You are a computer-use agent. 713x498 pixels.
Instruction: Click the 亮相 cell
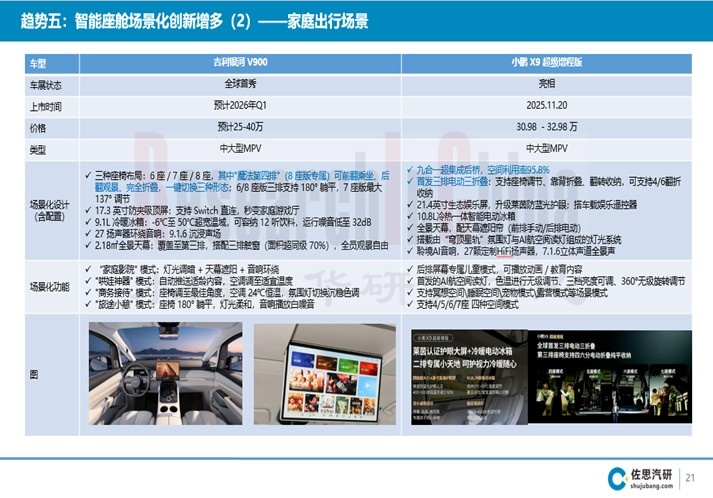pyautogui.click(x=547, y=84)
